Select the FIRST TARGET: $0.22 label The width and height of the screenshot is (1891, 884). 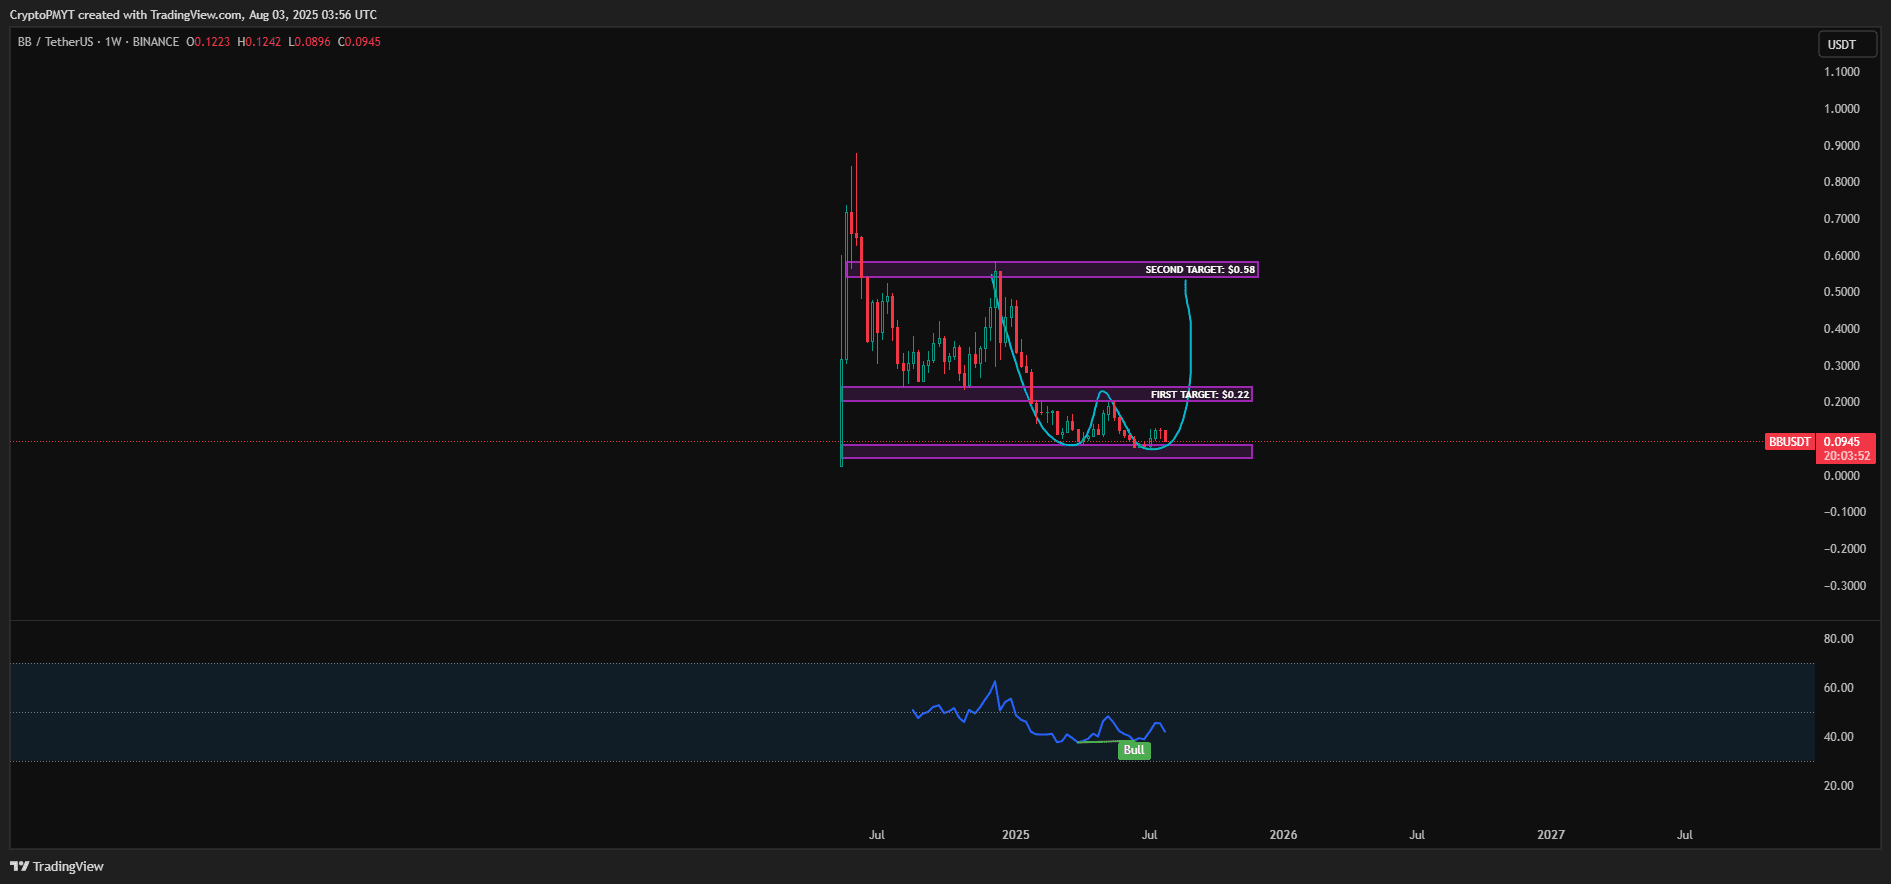[x=1200, y=395]
